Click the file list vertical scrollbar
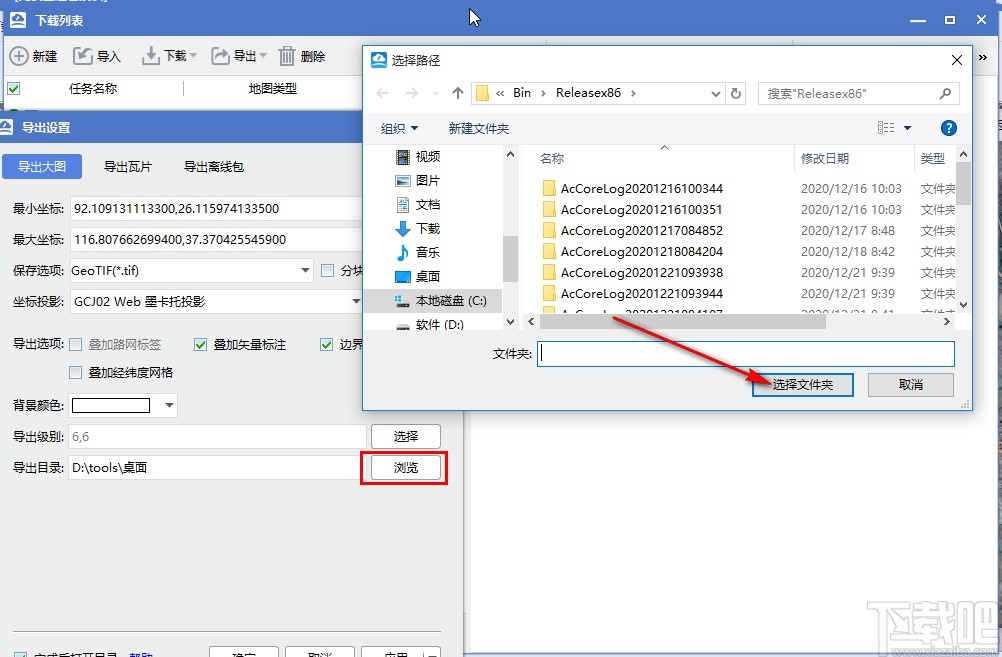This screenshot has height=657, width=1002. coord(963,184)
